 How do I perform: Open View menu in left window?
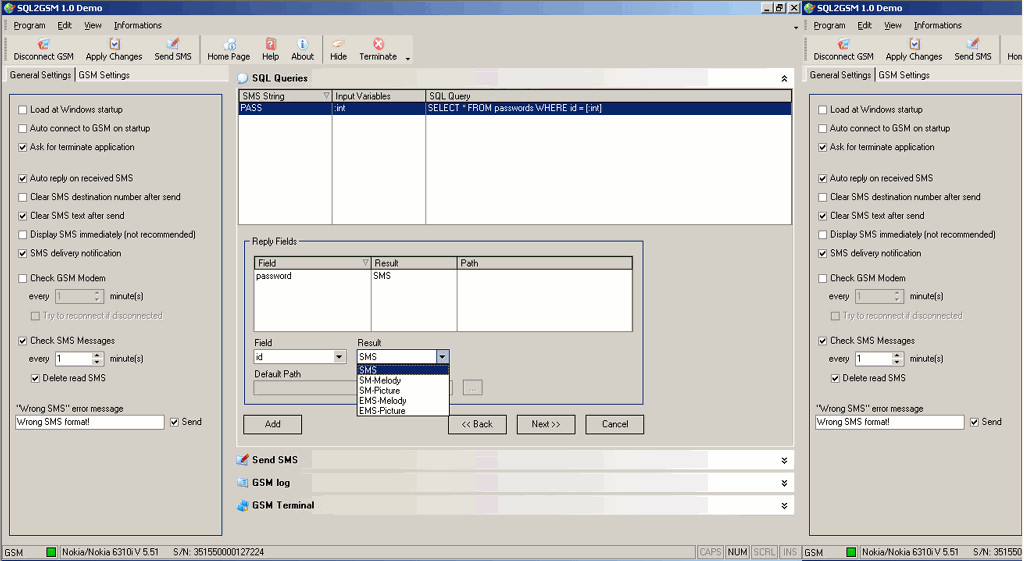click(x=93, y=25)
